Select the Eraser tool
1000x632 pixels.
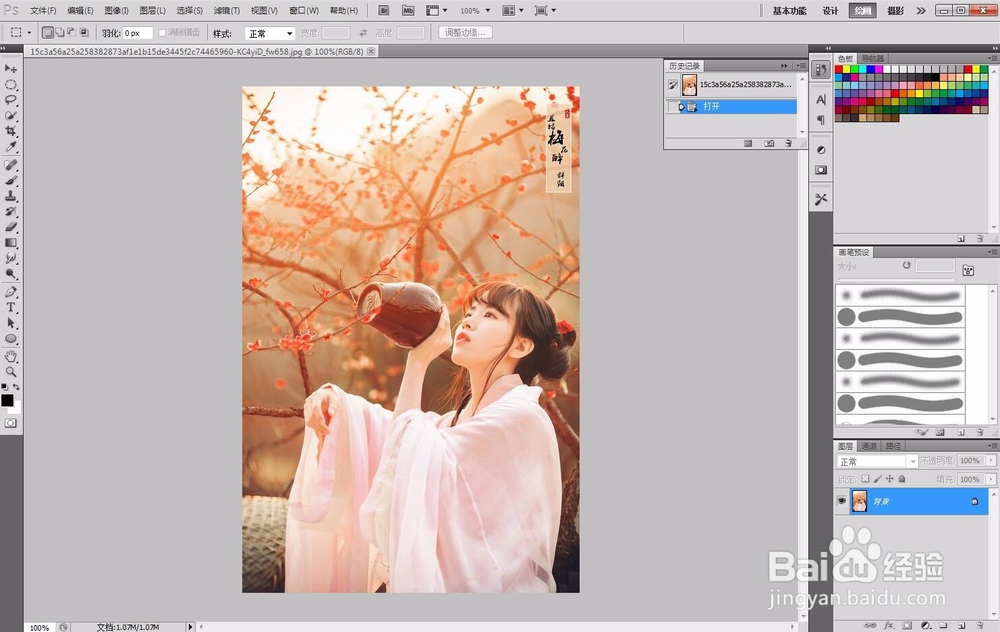[11, 227]
